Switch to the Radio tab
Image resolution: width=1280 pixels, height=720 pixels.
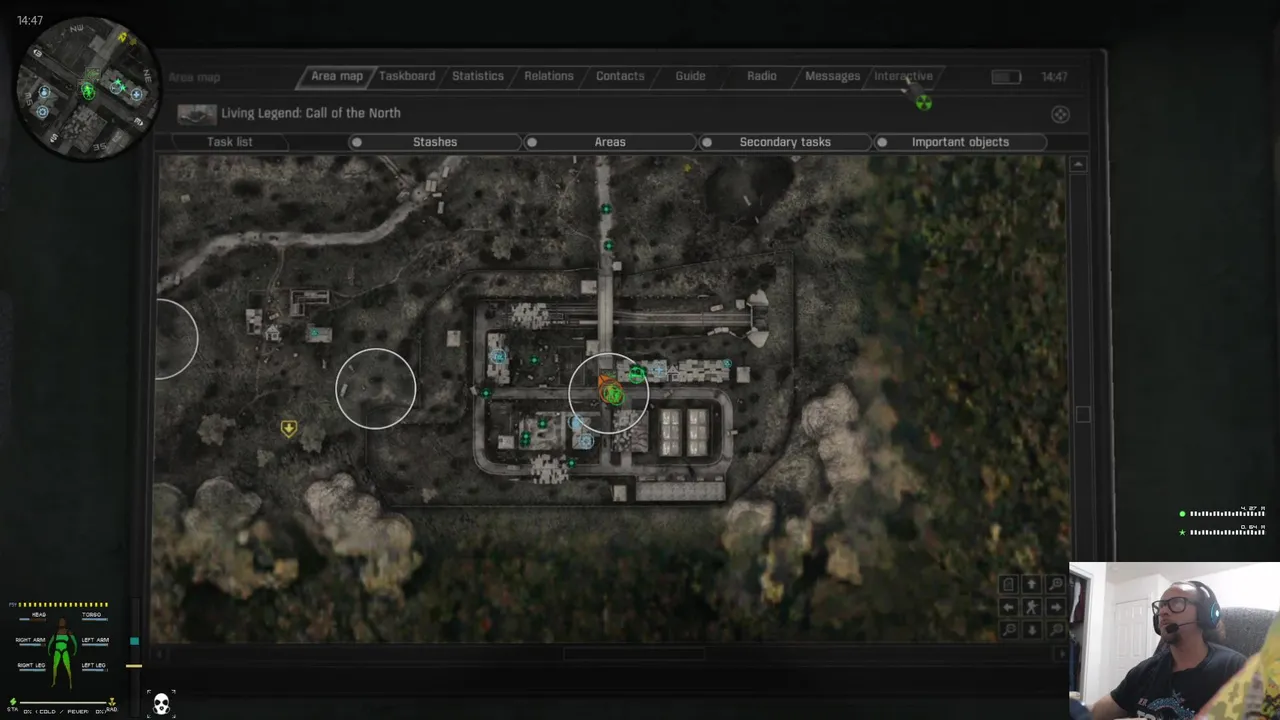point(761,76)
